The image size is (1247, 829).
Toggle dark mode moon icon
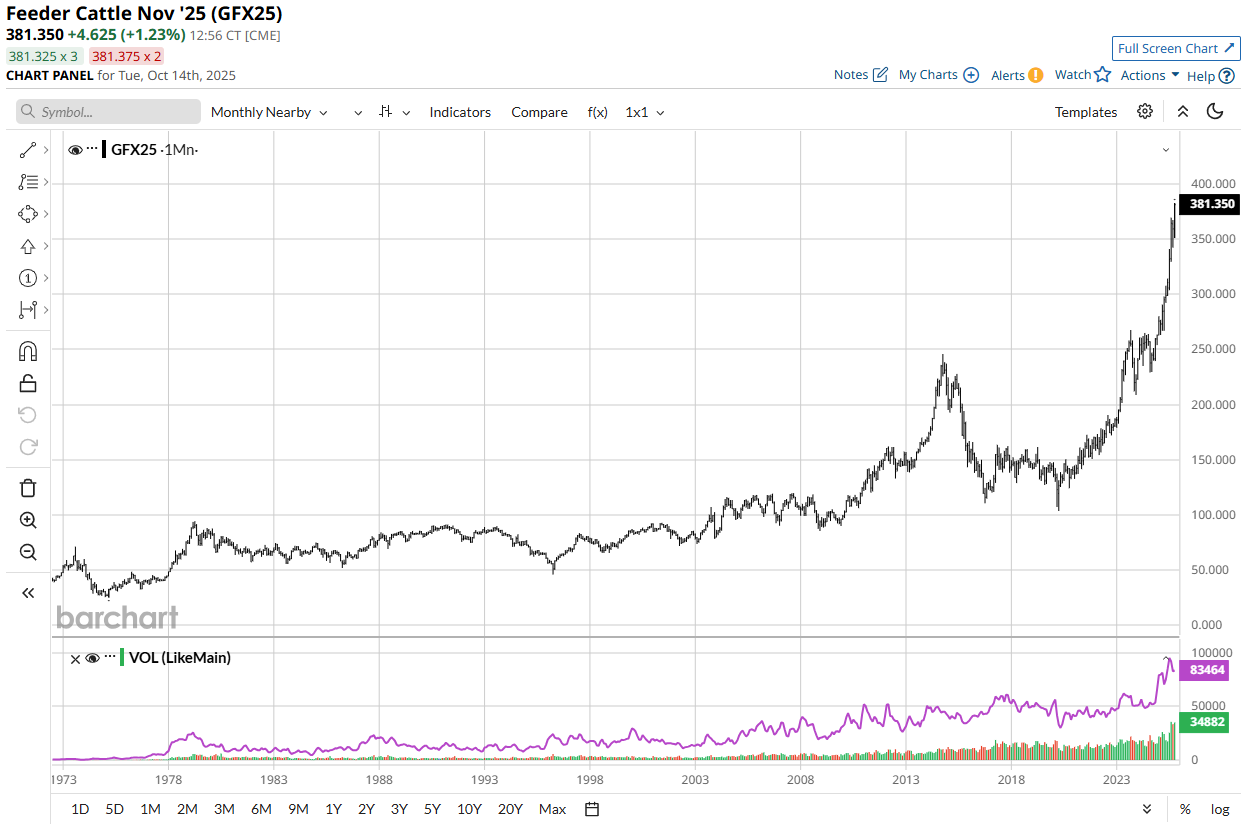click(1215, 112)
